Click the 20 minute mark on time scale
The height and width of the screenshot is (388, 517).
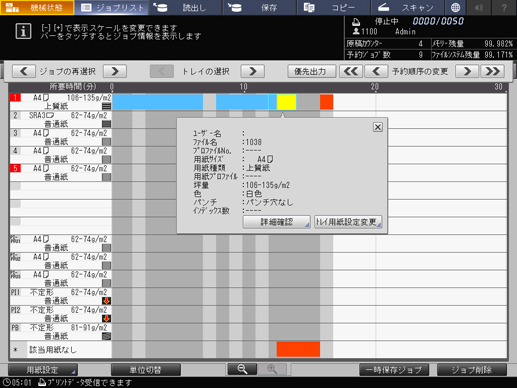tap(375, 87)
